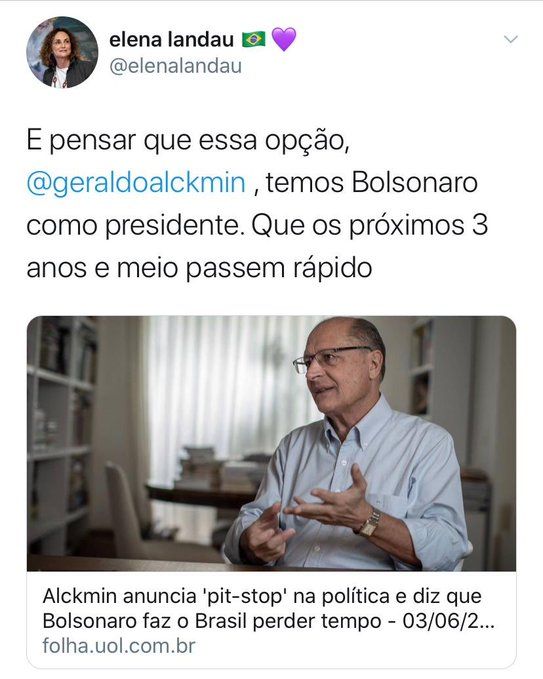543x679 pixels.
Task: Open elena landau's profile avatar
Action: point(62,52)
